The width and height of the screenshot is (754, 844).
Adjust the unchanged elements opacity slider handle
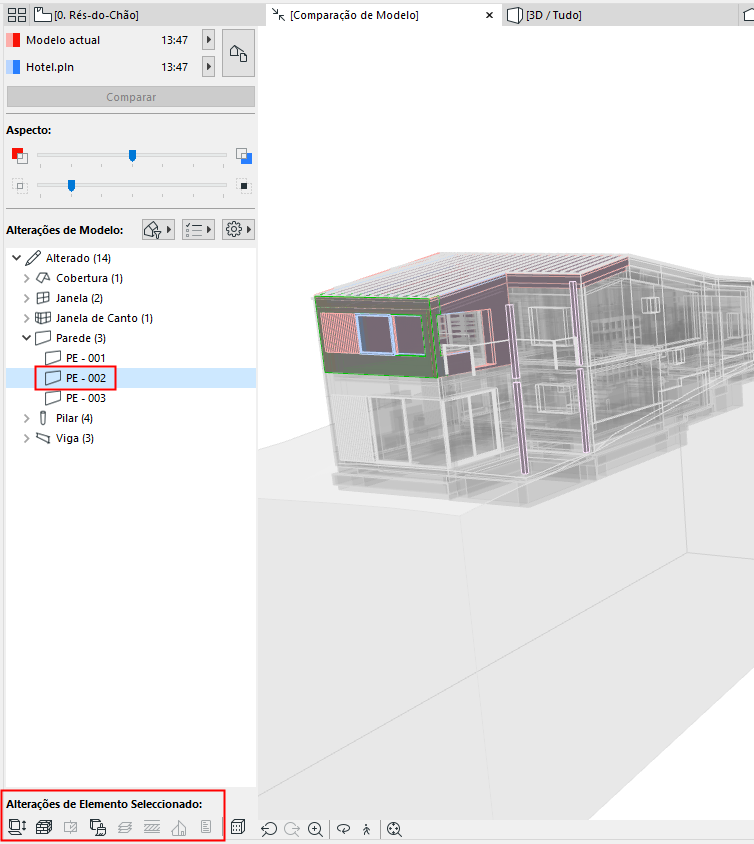(x=71, y=186)
